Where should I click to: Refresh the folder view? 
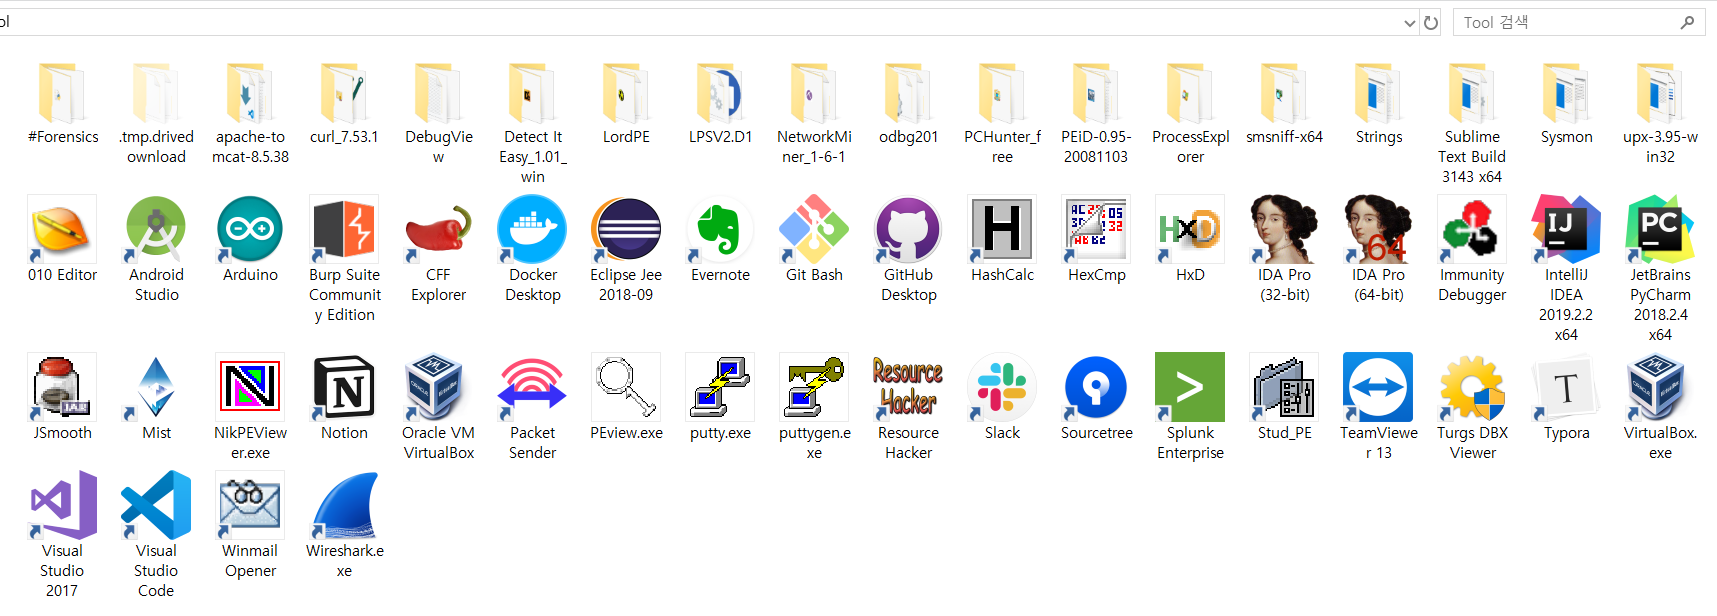tap(1431, 22)
